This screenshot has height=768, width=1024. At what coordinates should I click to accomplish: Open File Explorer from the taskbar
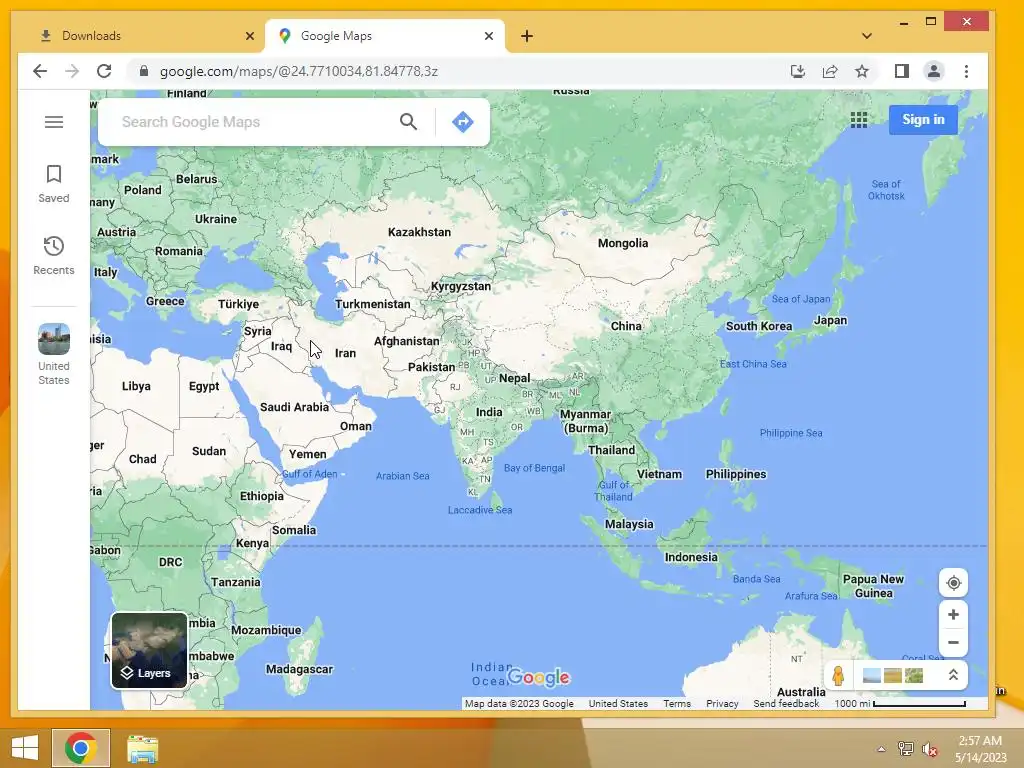click(x=142, y=748)
